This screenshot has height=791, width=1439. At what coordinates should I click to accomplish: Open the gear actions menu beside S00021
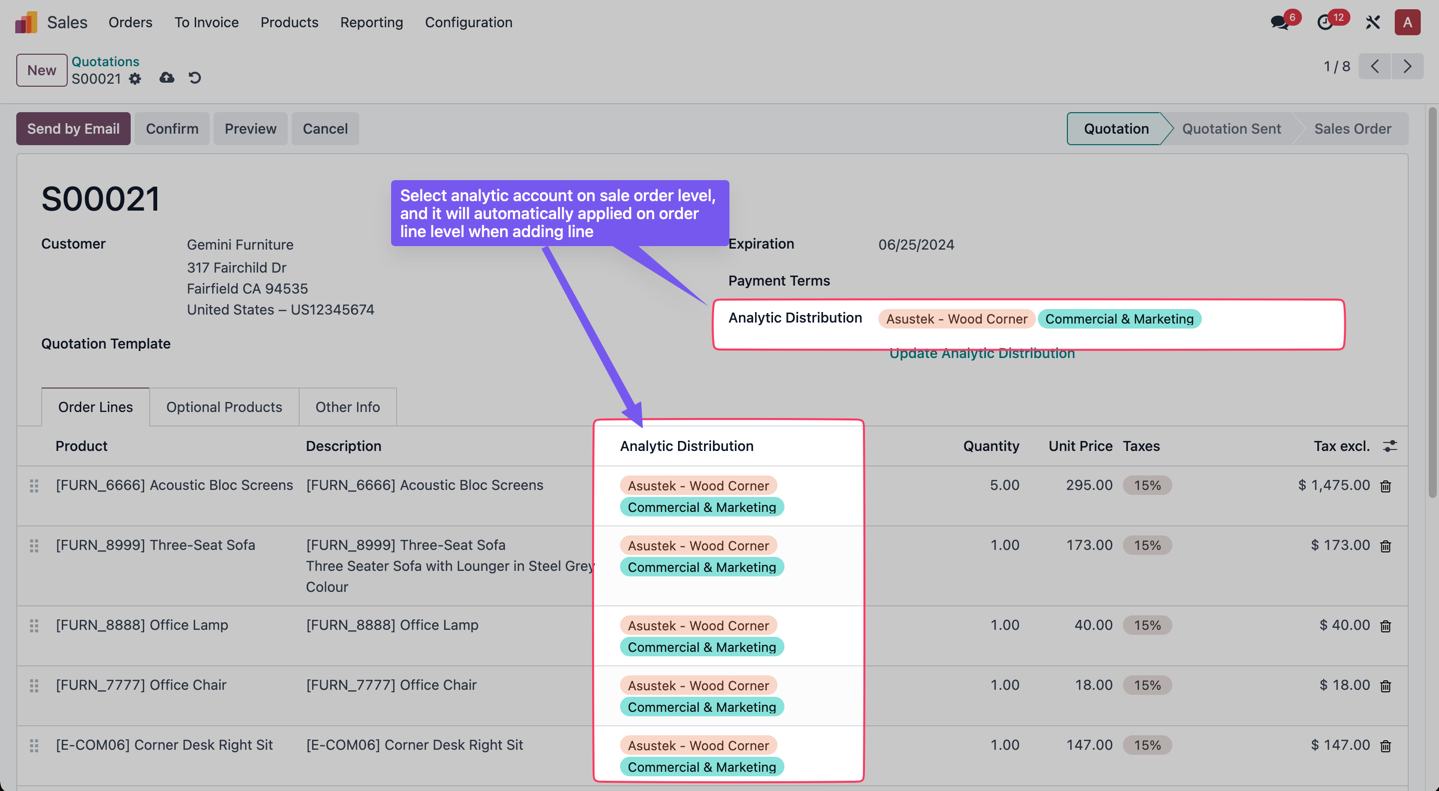pos(135,79)
